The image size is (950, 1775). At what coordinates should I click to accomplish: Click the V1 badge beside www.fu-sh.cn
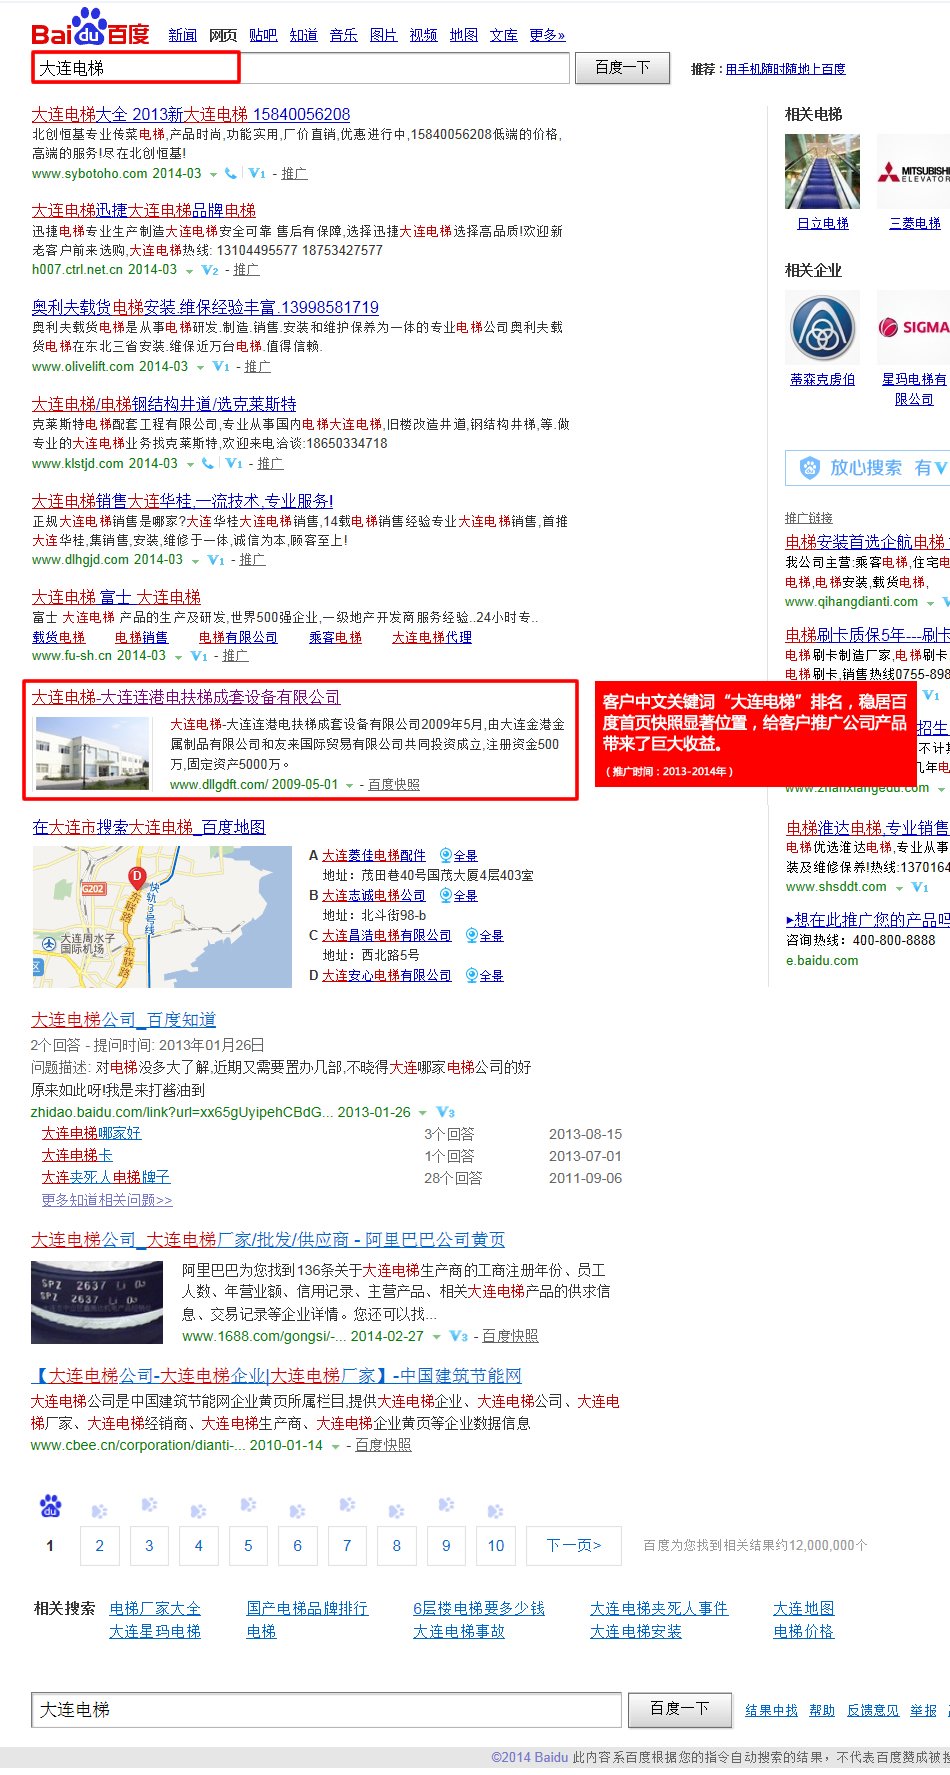(199, 656)
